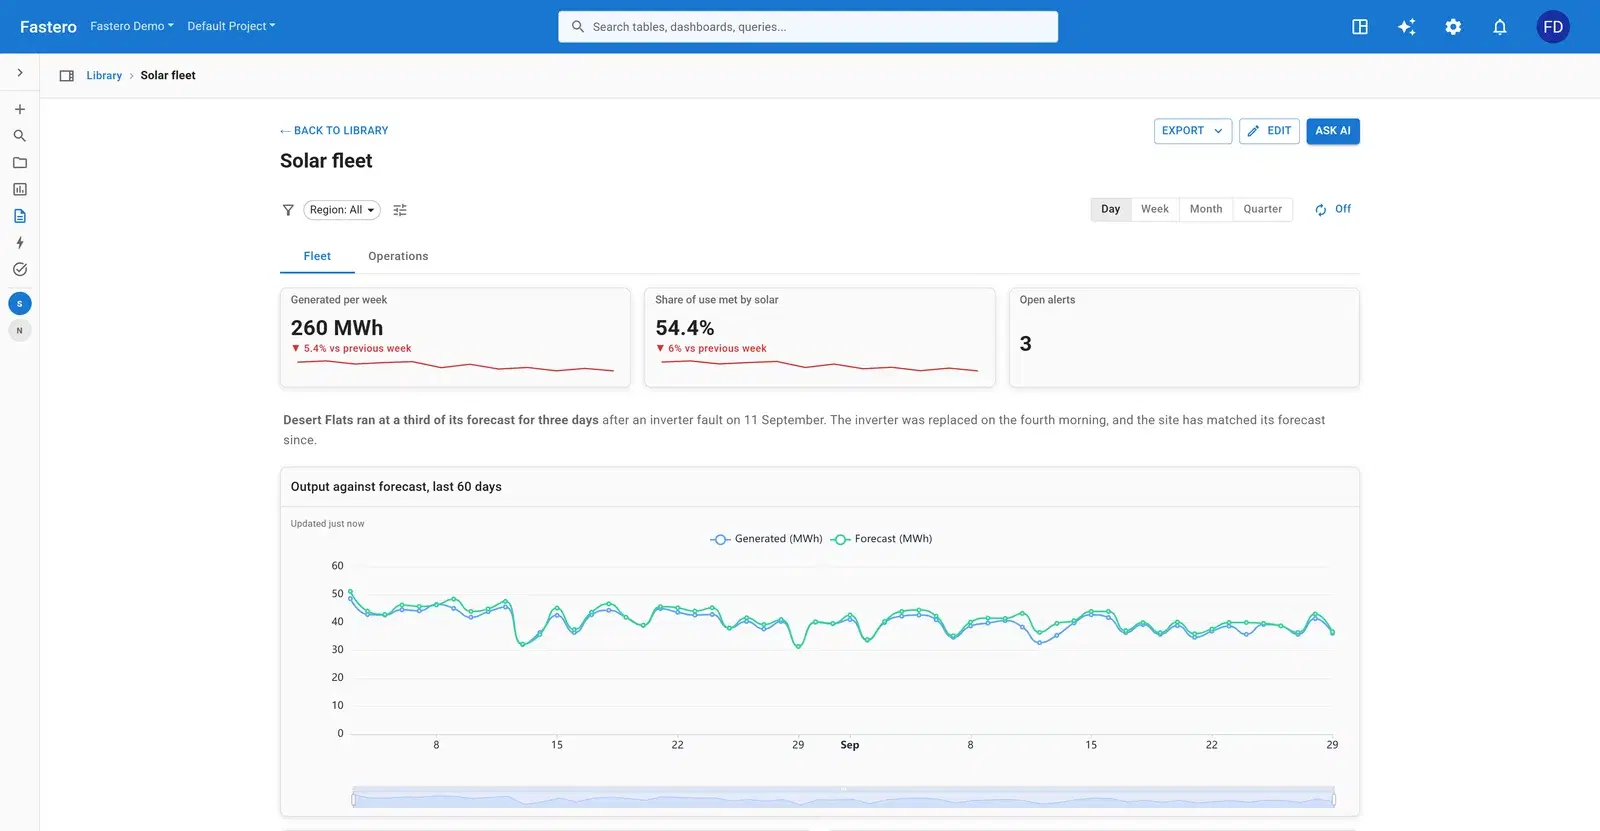Open the Export dropdown
The width and height of the screenshot is (1600, 831).
coord(1193,131)
